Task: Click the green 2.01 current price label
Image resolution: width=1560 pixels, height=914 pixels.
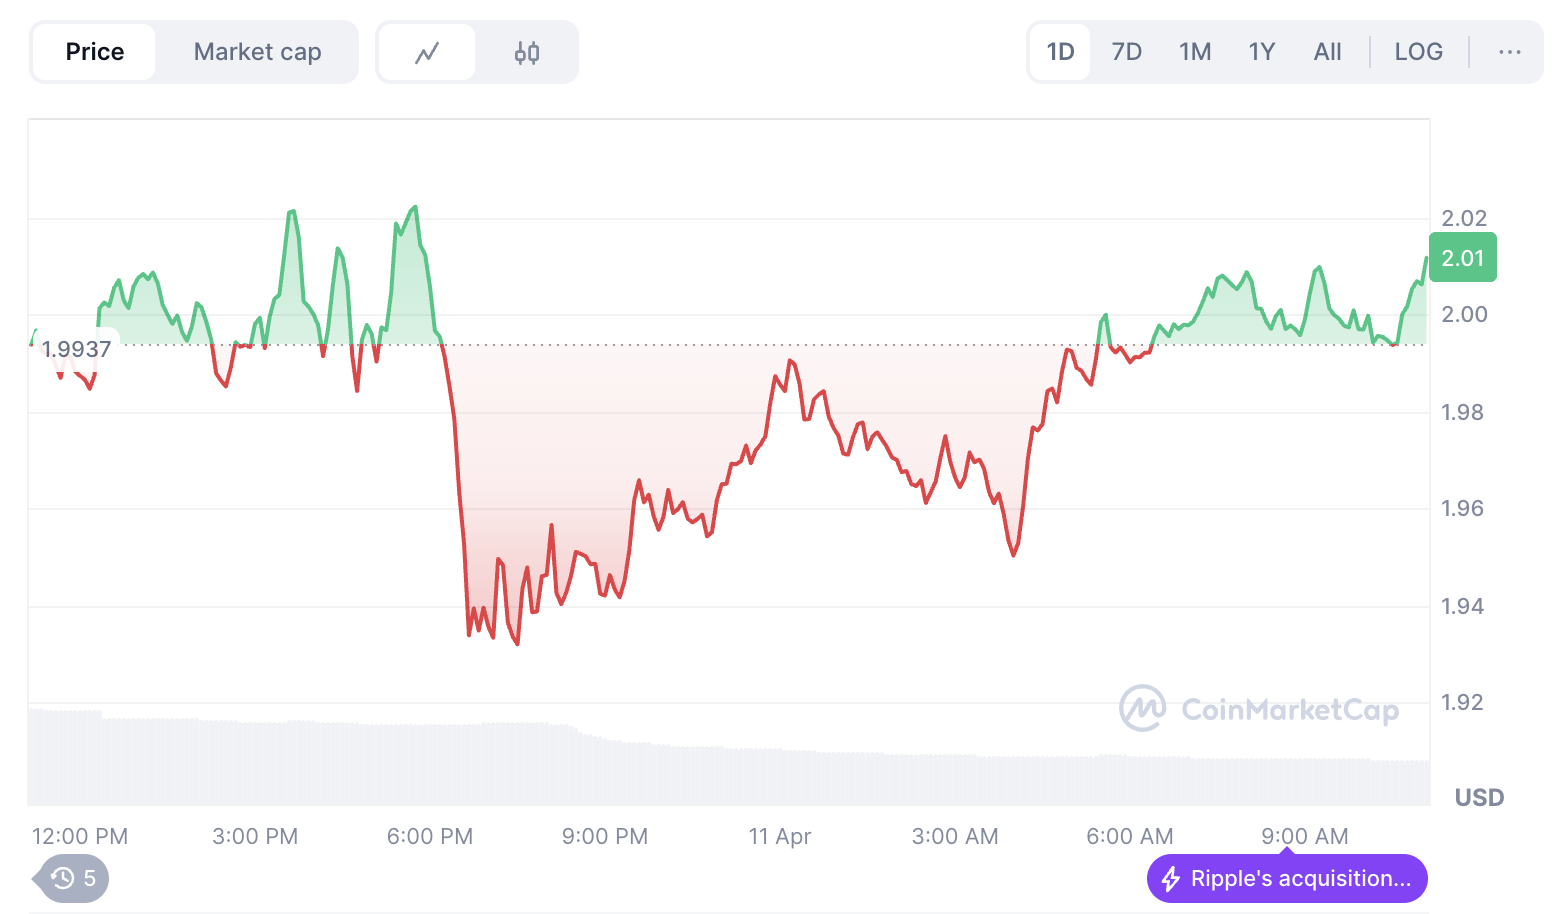Action: point(1462,258)
